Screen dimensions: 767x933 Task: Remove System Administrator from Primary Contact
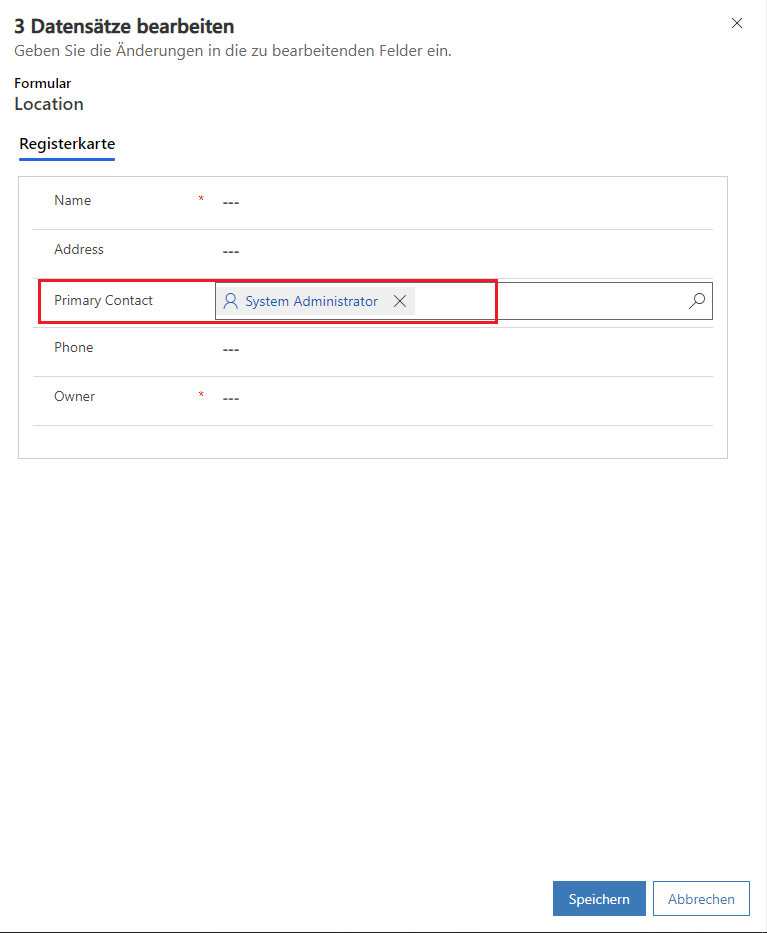click(400, 301)
